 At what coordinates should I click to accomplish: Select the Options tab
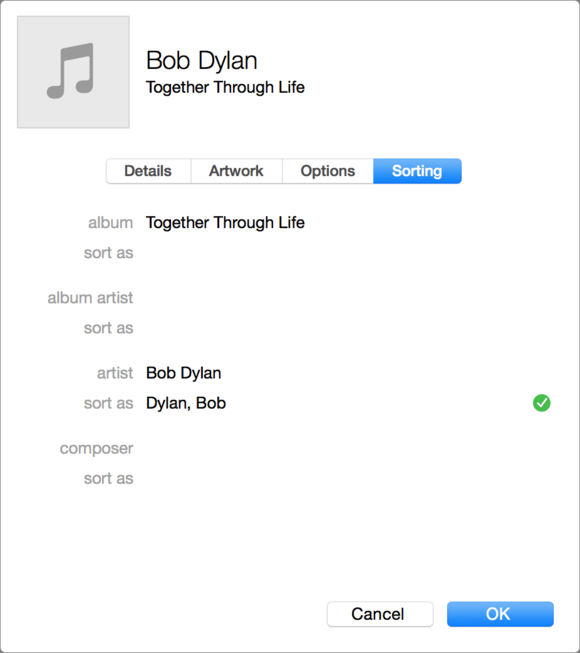tap(328, 171)
